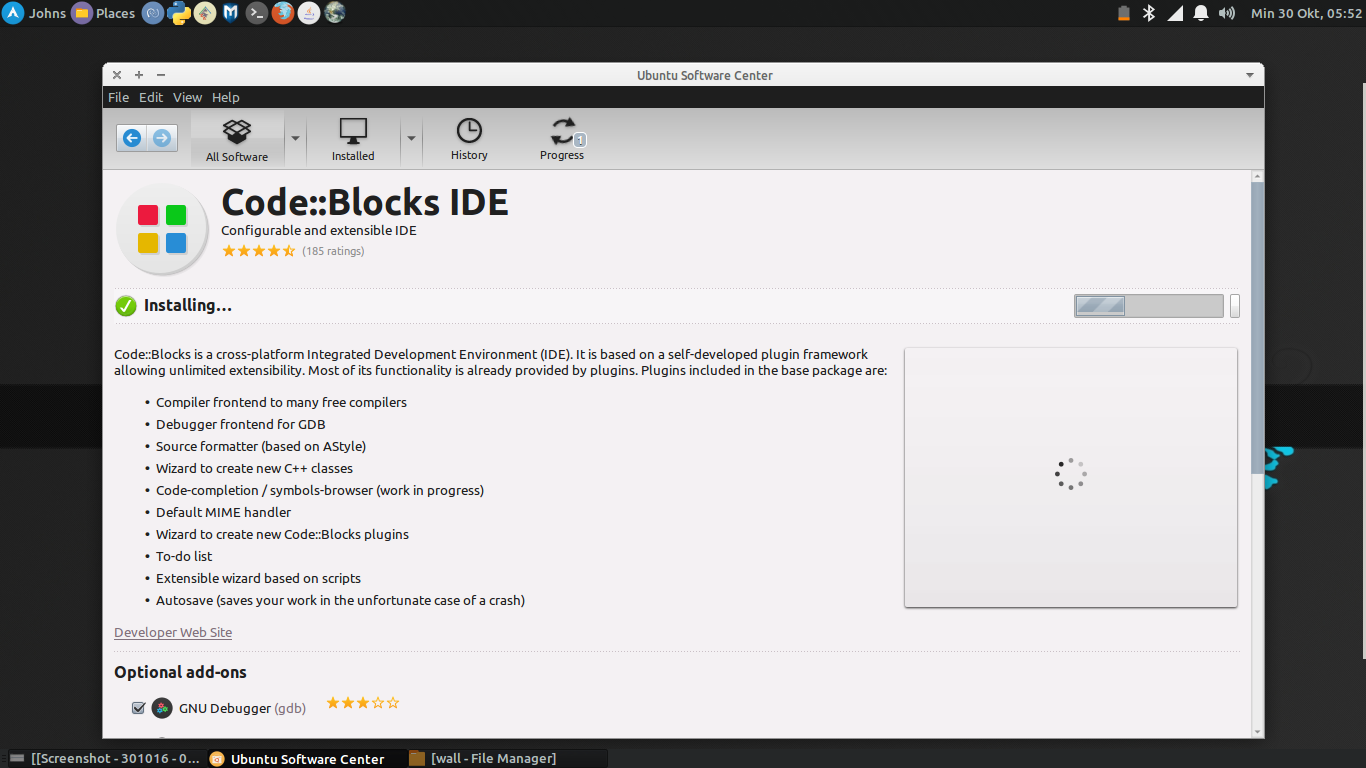Click the Code::Blocks application icon

point(162,228)
